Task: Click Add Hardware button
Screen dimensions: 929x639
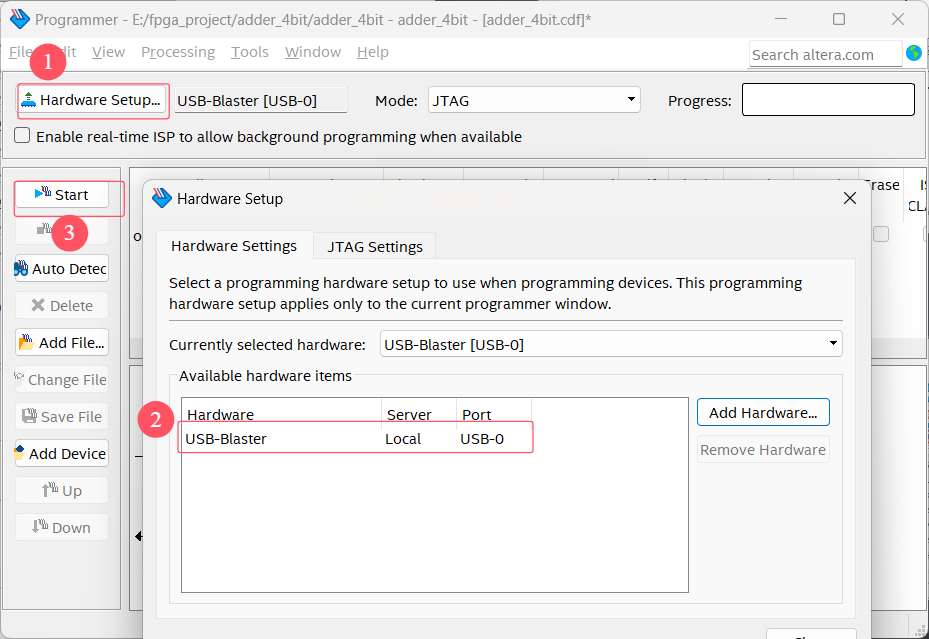Action: [763, 412]
